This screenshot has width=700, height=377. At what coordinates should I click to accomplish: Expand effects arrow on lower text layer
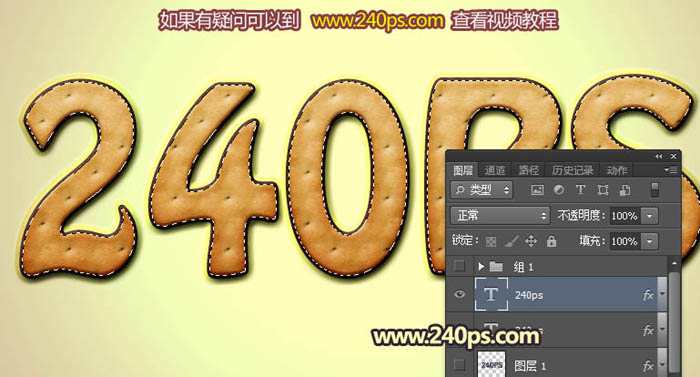pos(662,331)
